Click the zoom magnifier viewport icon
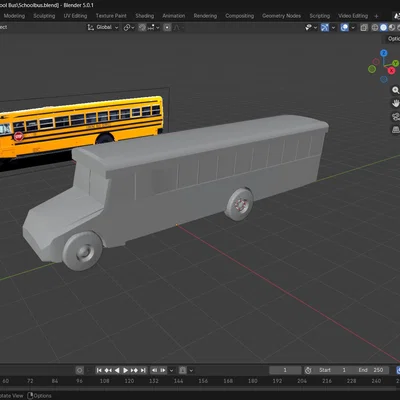Viewport: 400px width, 400px height. tap(395, 90)
